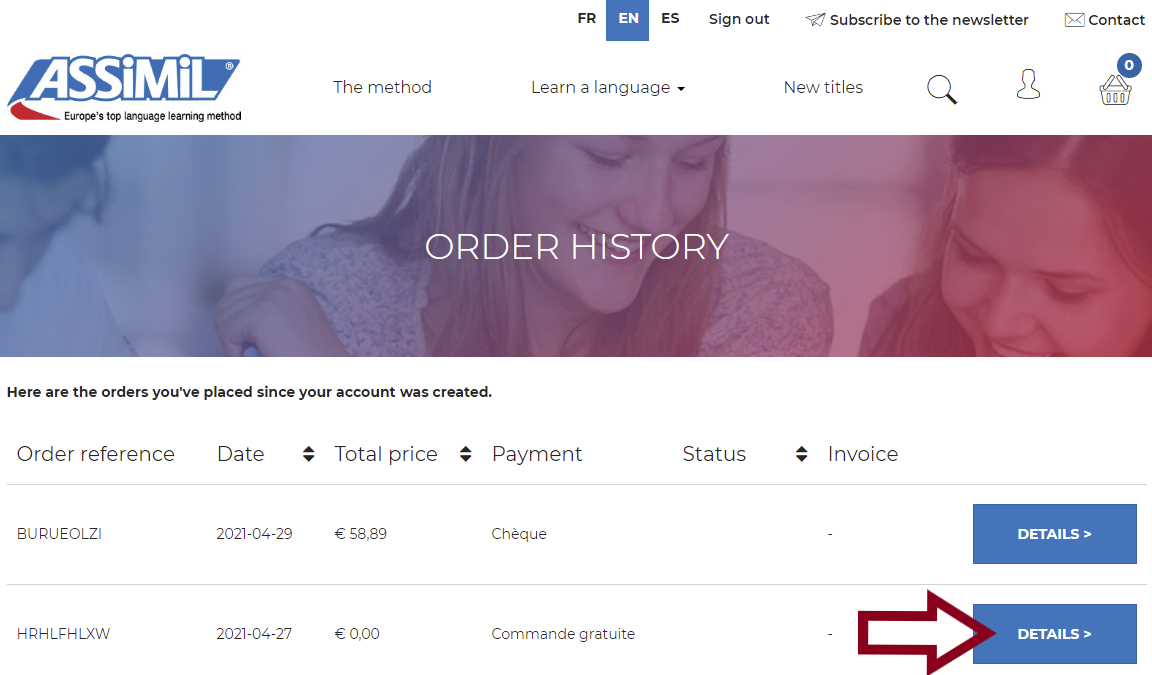Click the envelope Contact icon
The height and width of the screenshot is (675, 1152).
(1074, 20)
